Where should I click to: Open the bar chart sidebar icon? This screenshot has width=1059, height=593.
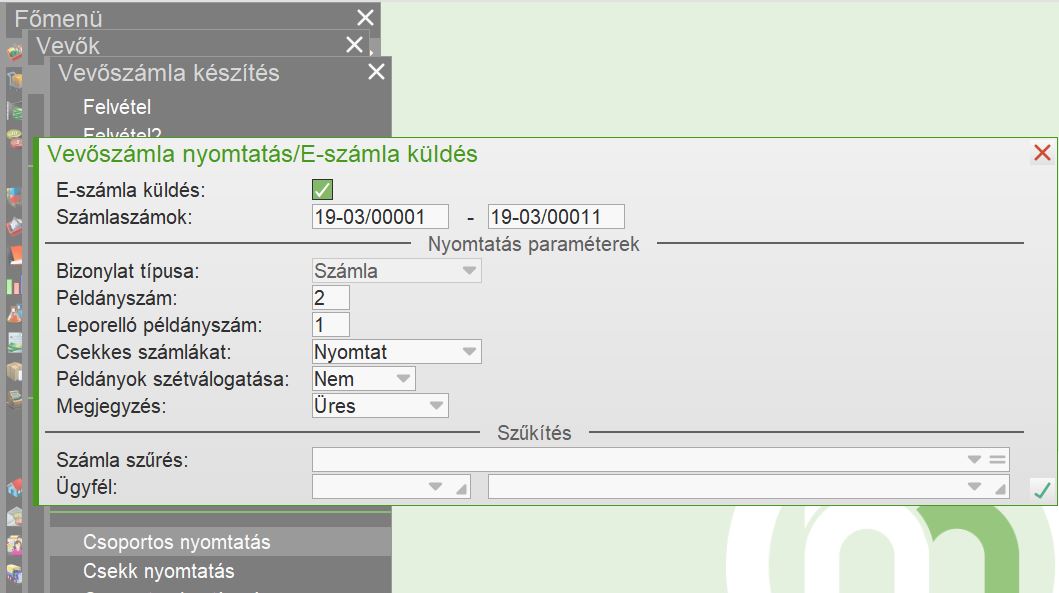coord(14,286)
